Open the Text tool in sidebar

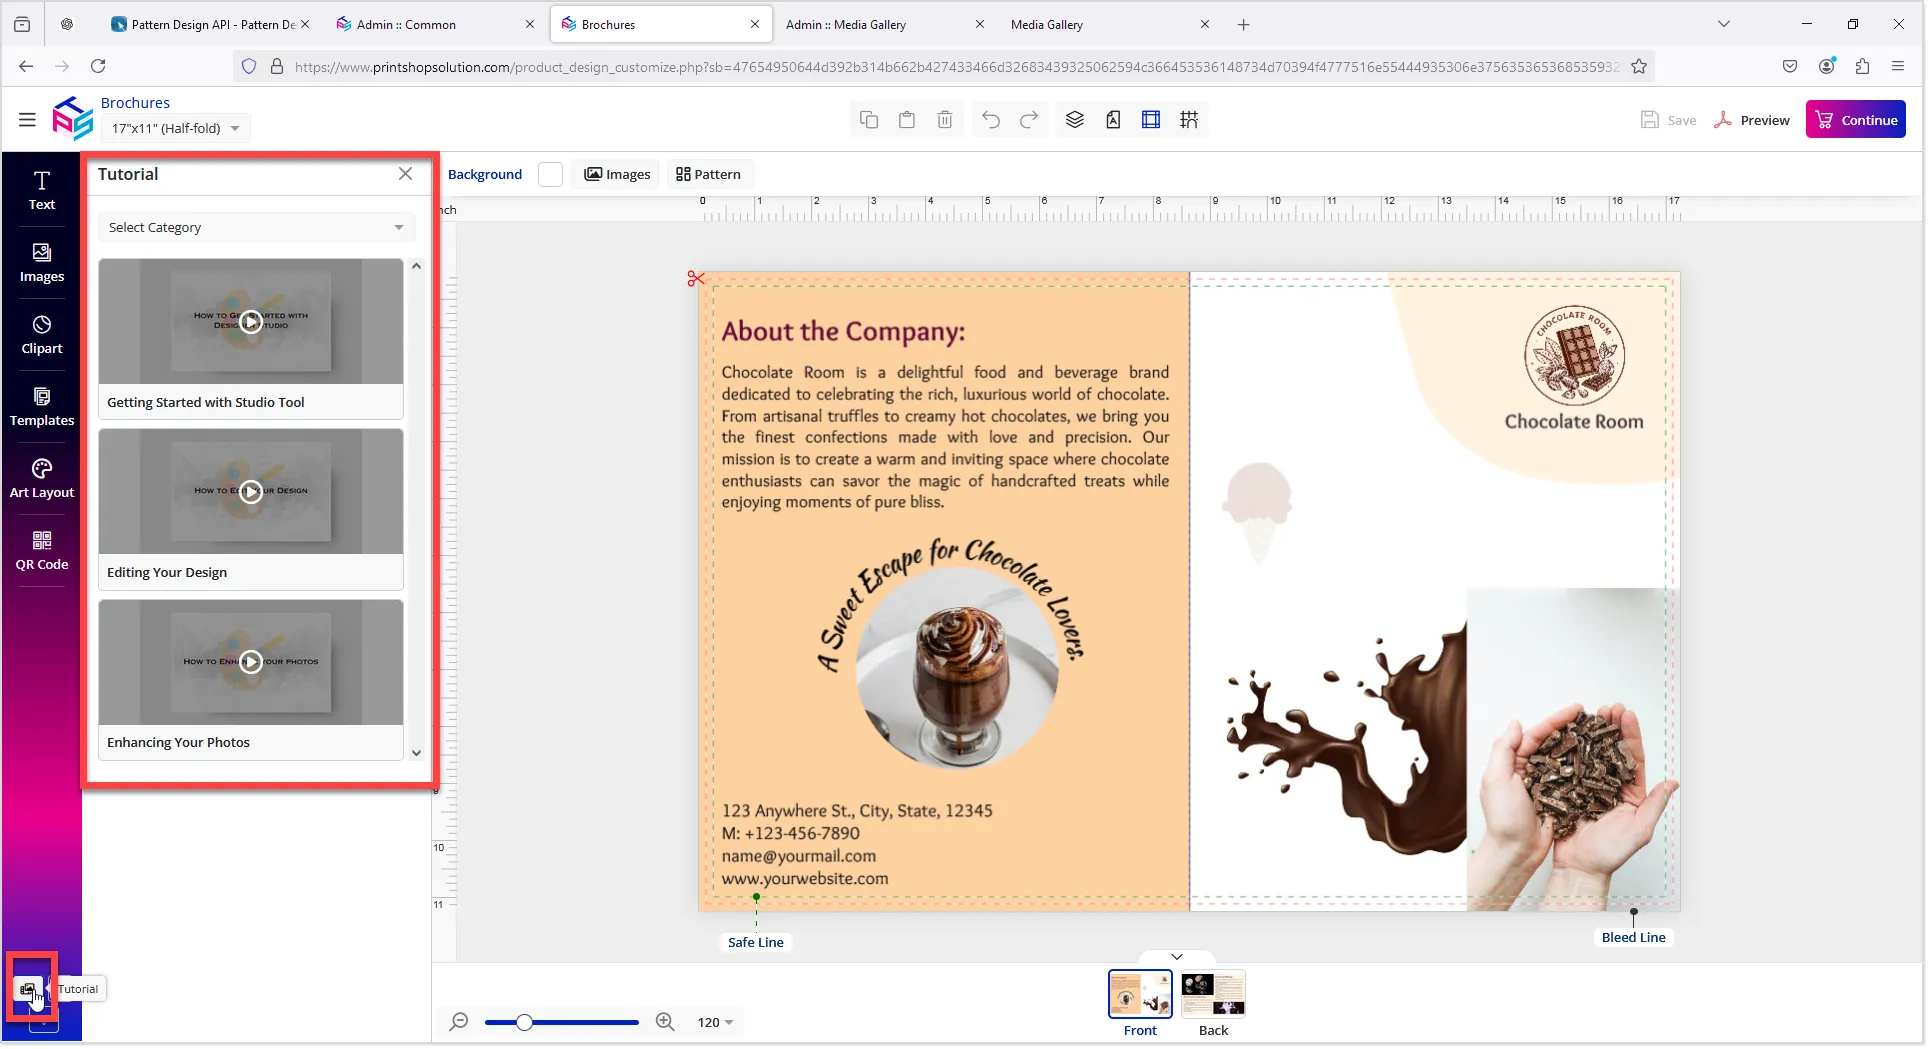coord(41,190)
